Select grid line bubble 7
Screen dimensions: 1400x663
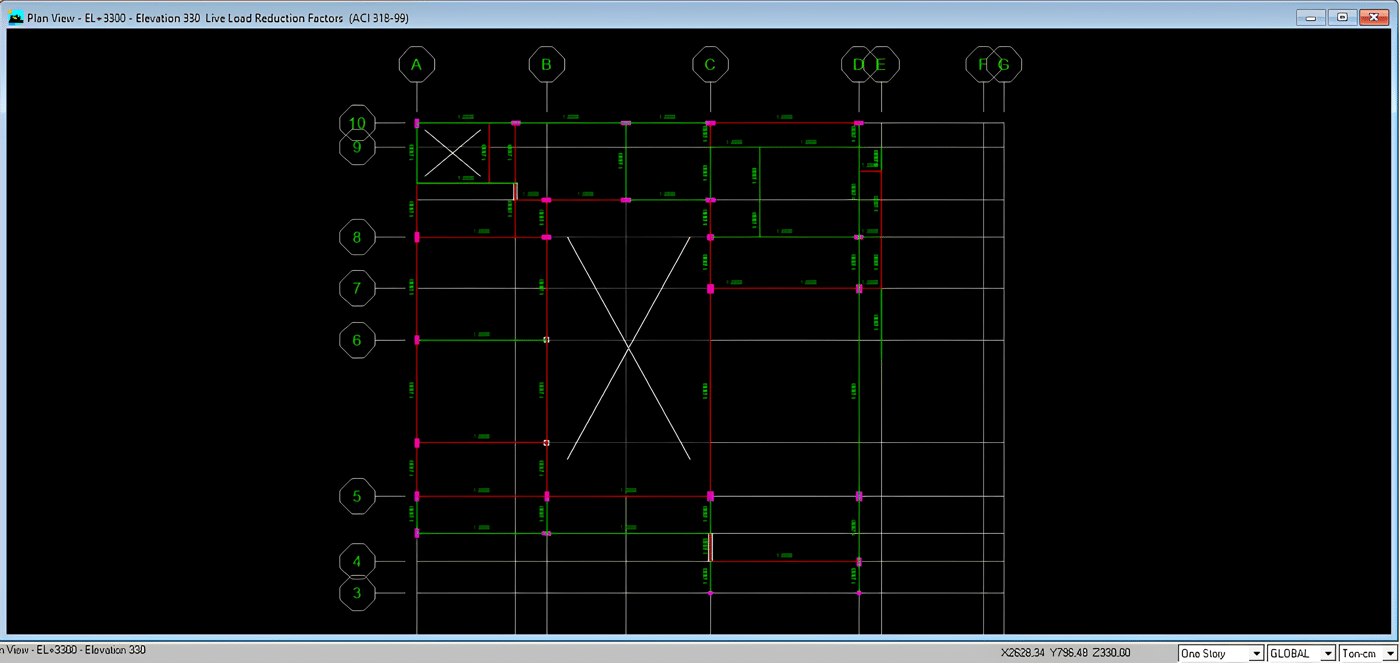[x=357, y=289]
